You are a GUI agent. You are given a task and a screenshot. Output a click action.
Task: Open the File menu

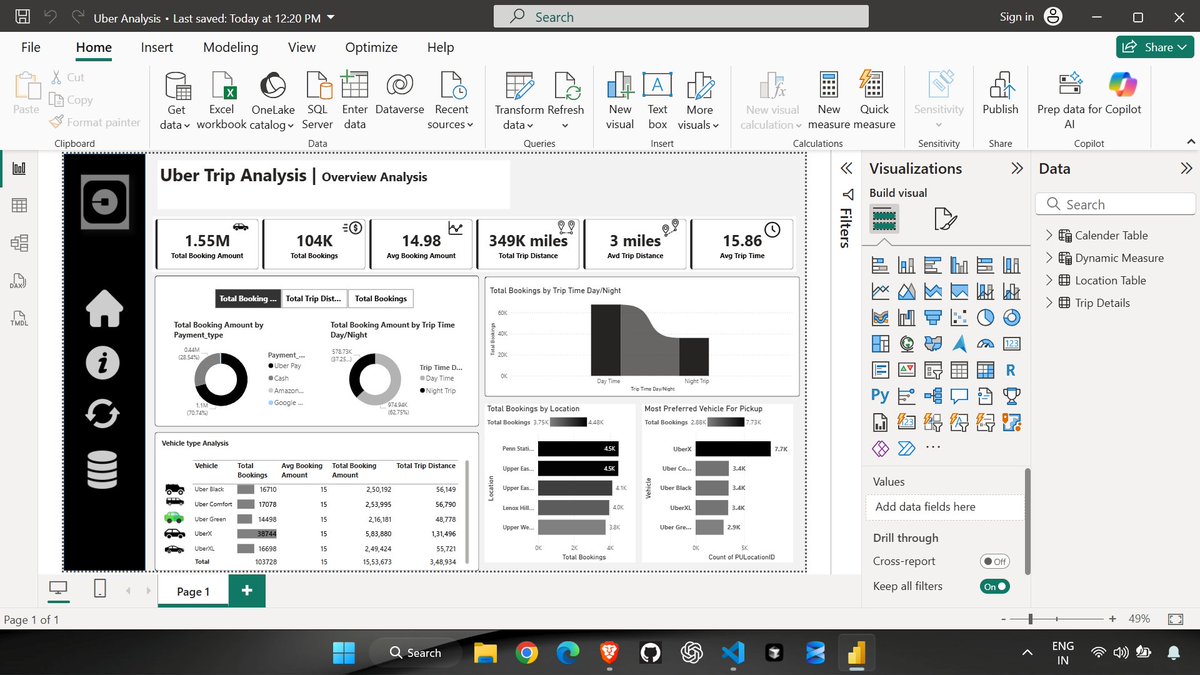[31, 47]
